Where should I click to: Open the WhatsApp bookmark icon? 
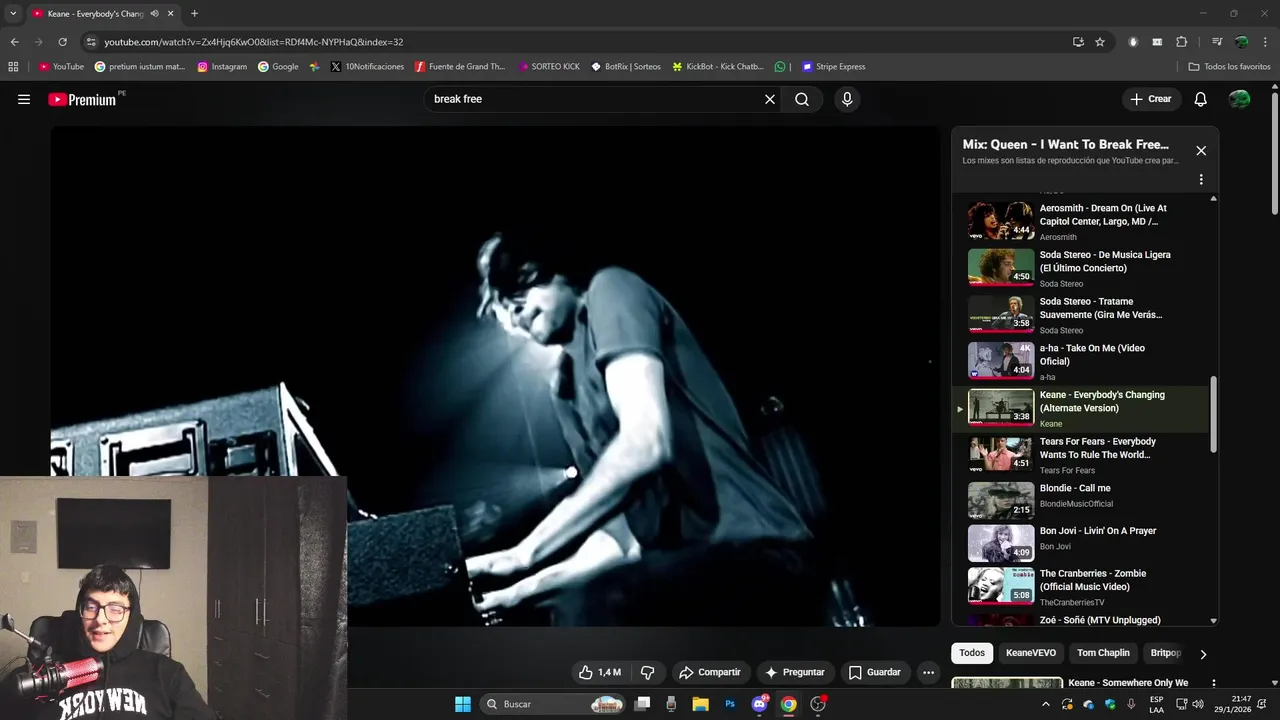[780, 67]
